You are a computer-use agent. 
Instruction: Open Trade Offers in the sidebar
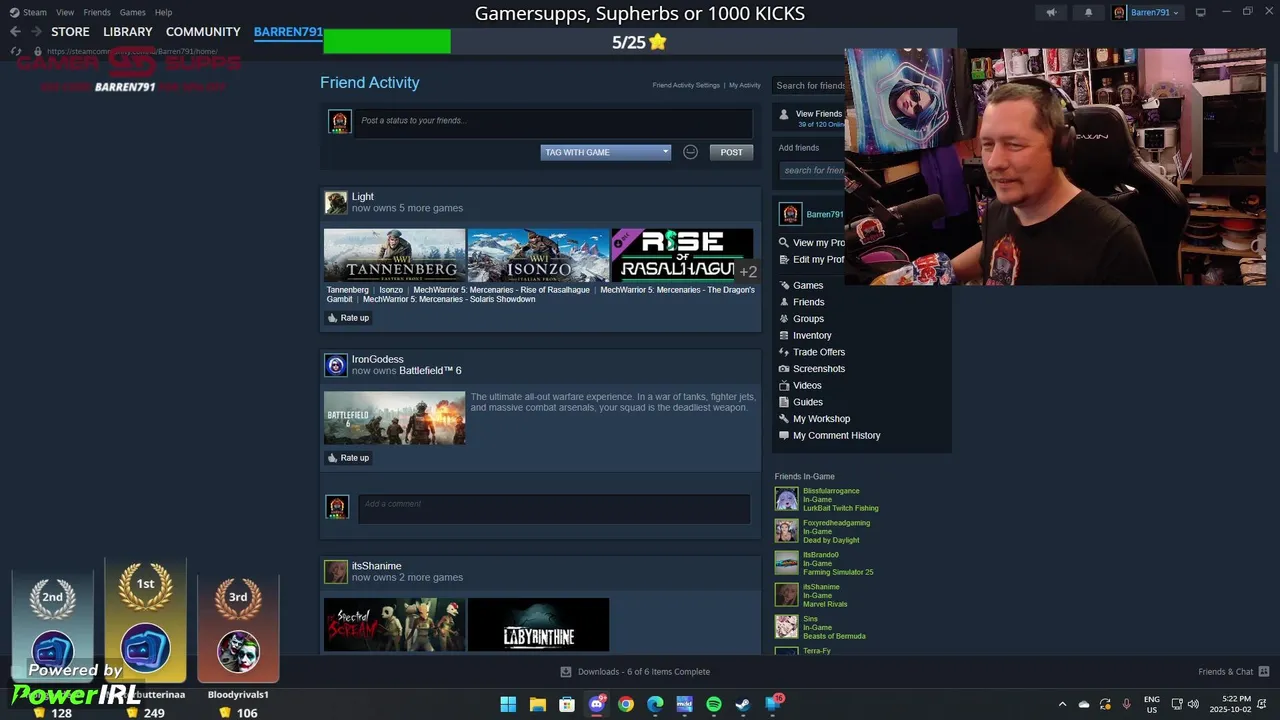click(819, 352)
